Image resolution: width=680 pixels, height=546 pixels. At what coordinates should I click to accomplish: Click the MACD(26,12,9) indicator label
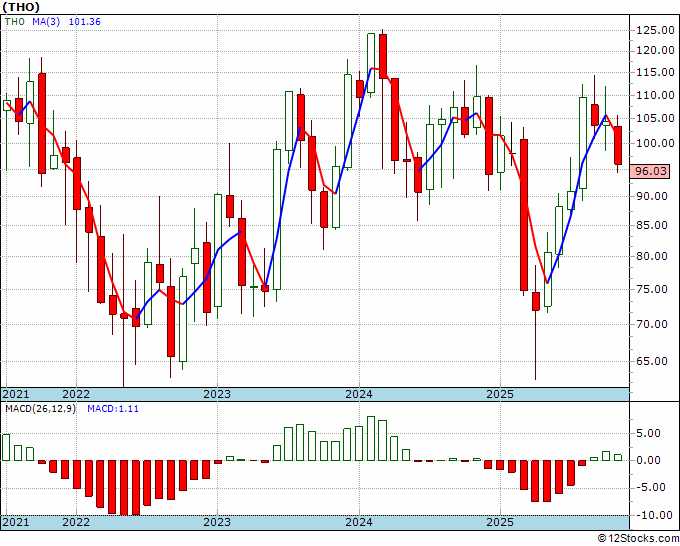(40, 409)
